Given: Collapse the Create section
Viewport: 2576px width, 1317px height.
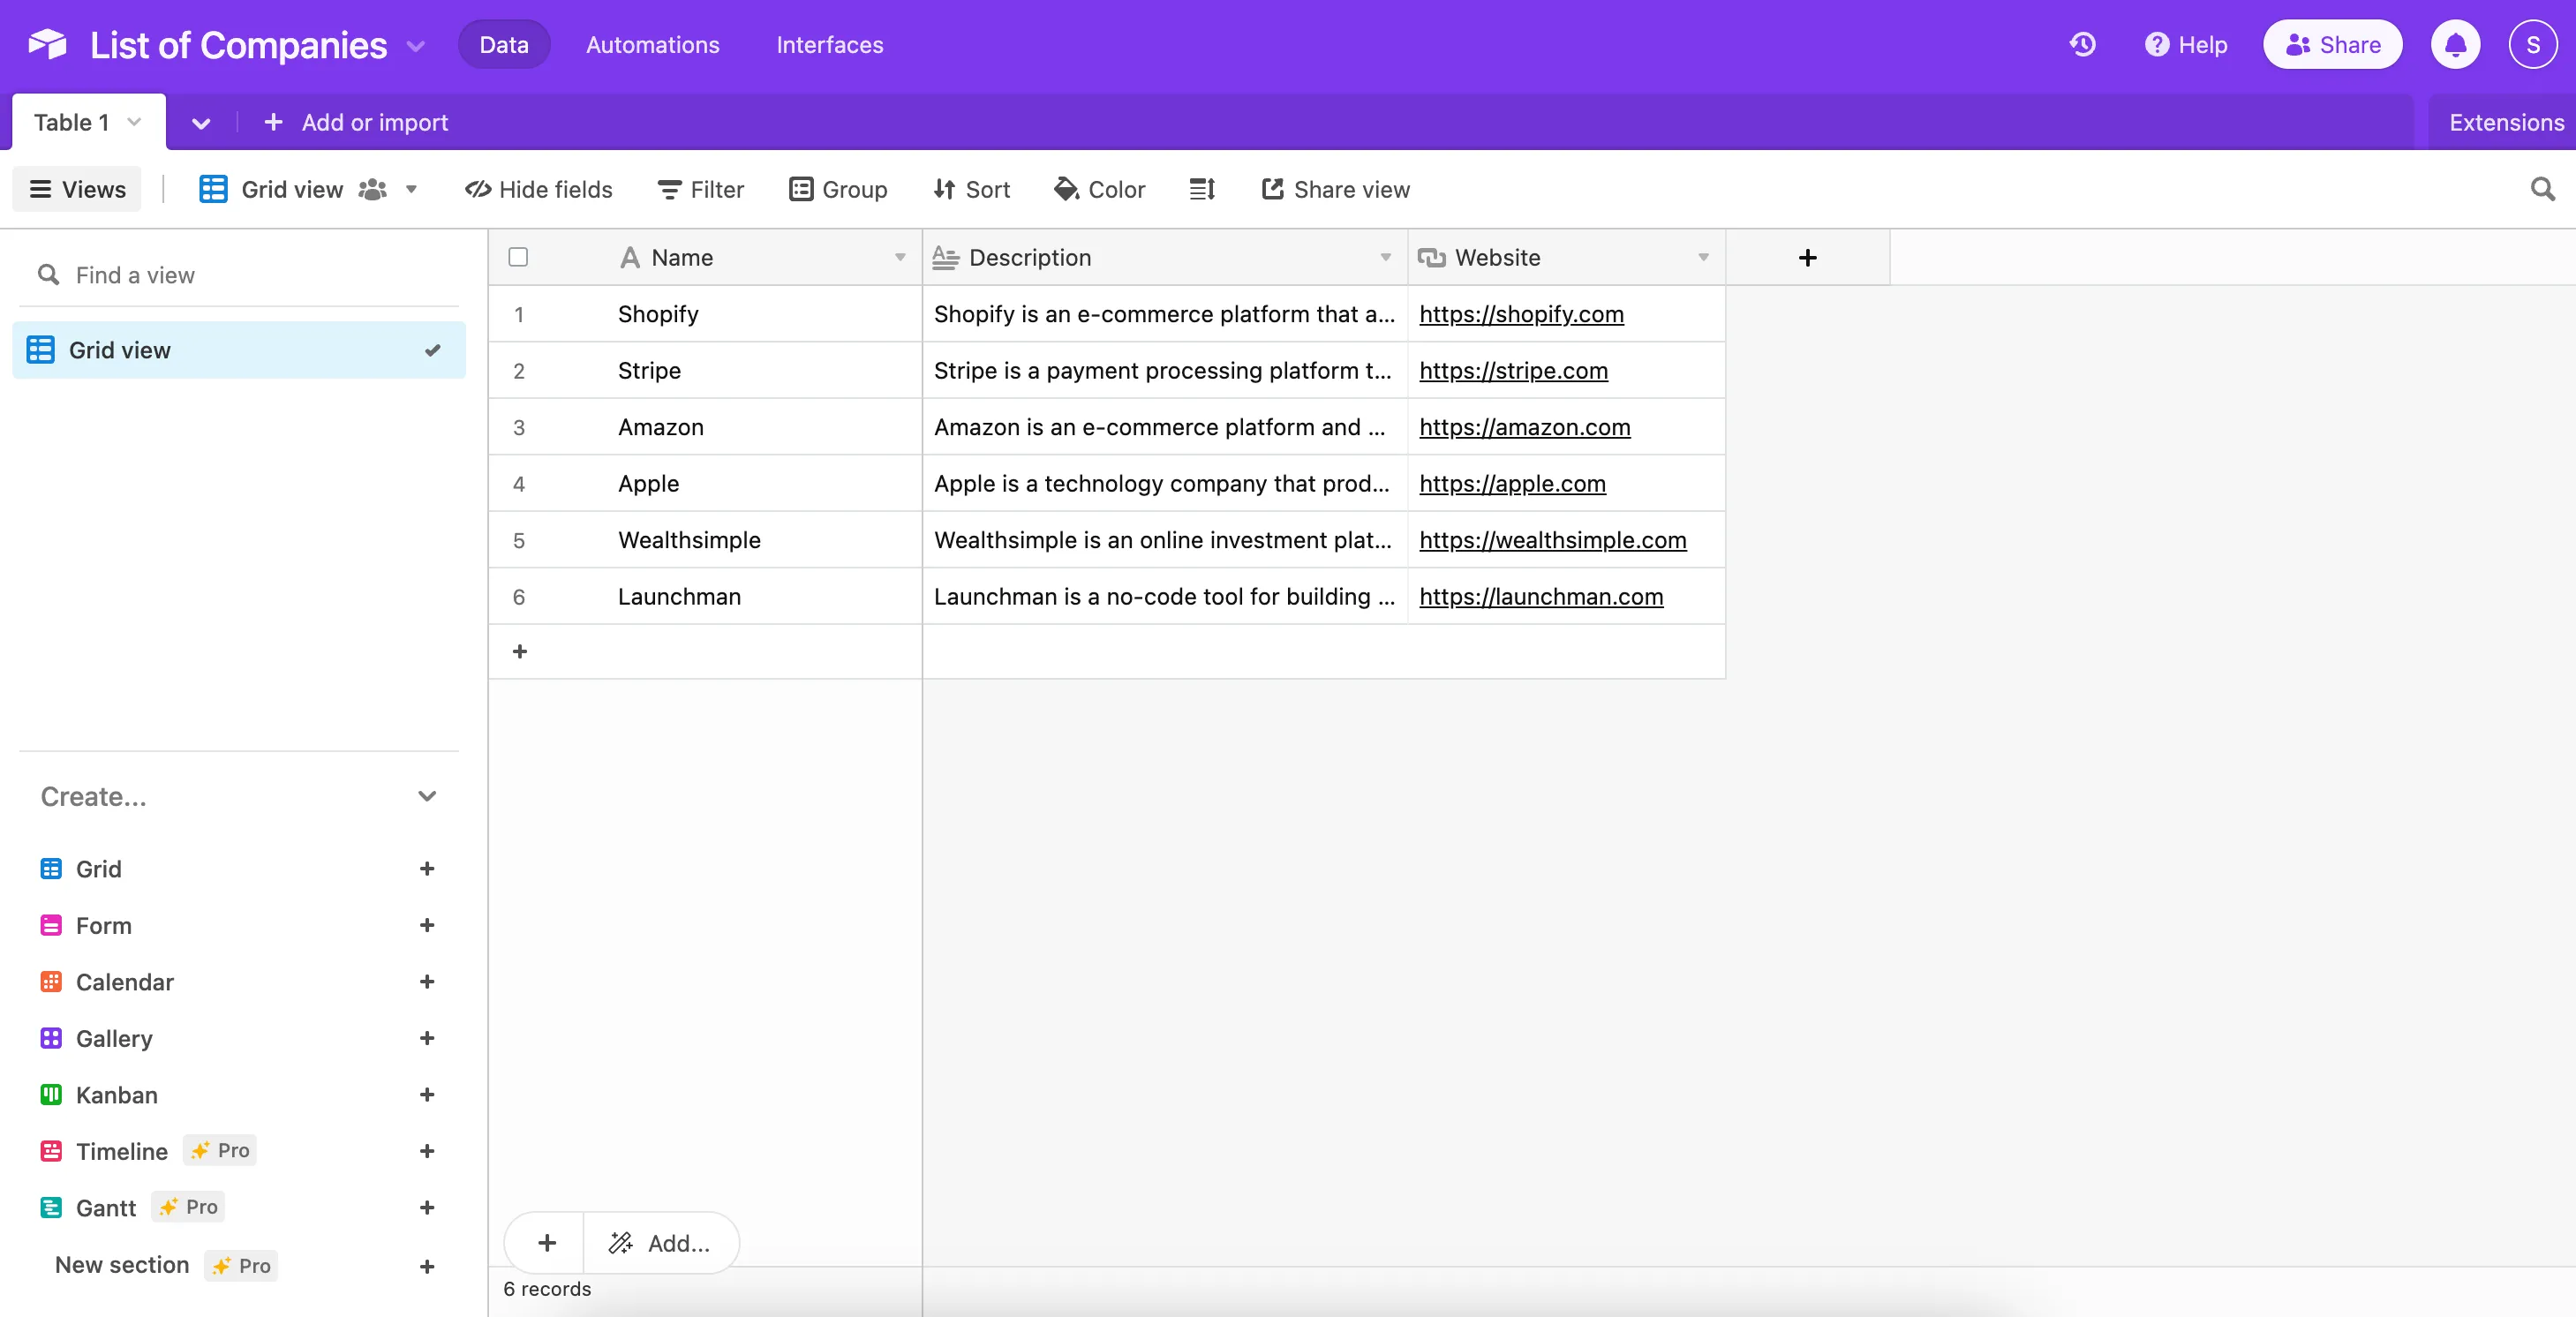Looking at the screenshot, I should 427,796.
